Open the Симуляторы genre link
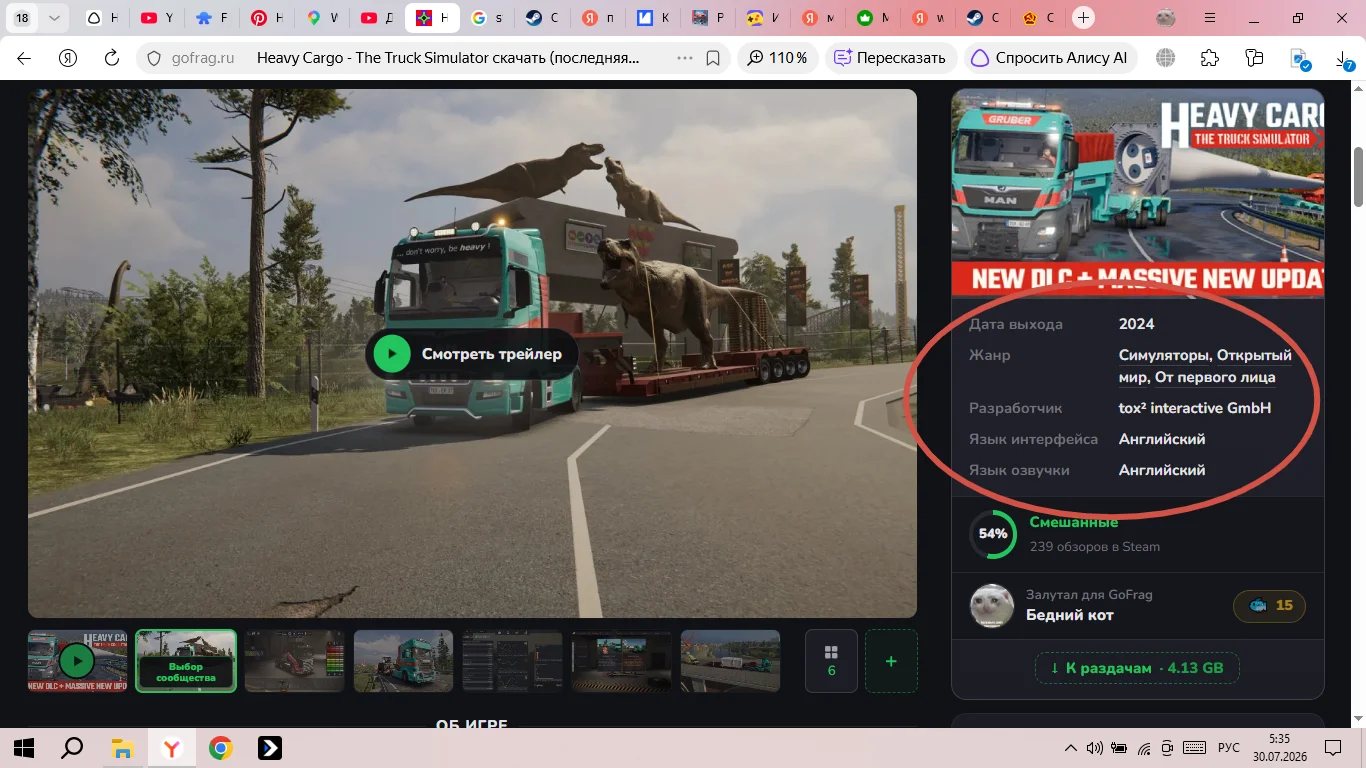Viewport: 1366px width, 768px height. tap(1165, 355)
